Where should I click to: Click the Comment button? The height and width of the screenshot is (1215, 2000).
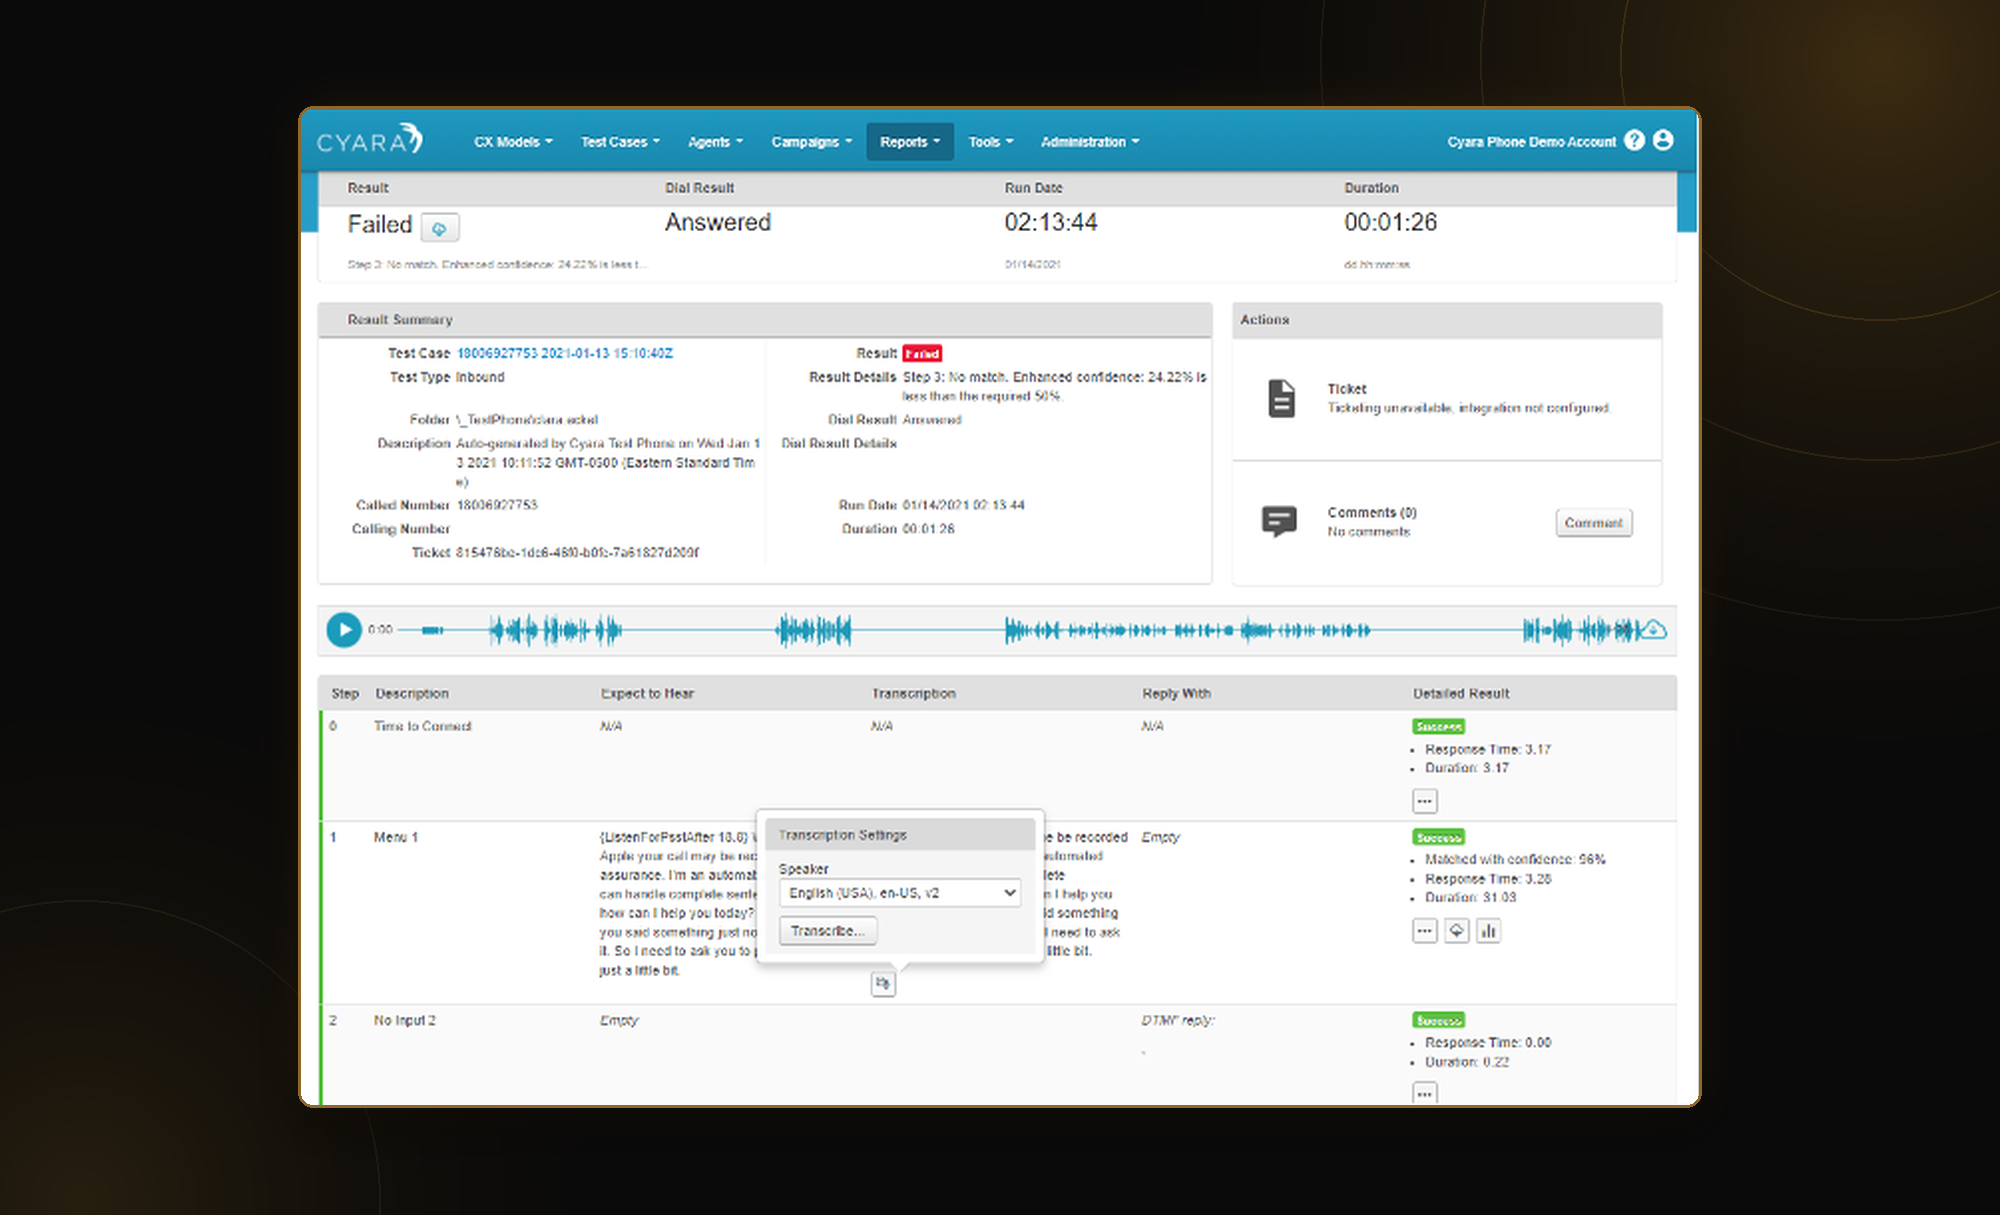tap(1593, 523)
